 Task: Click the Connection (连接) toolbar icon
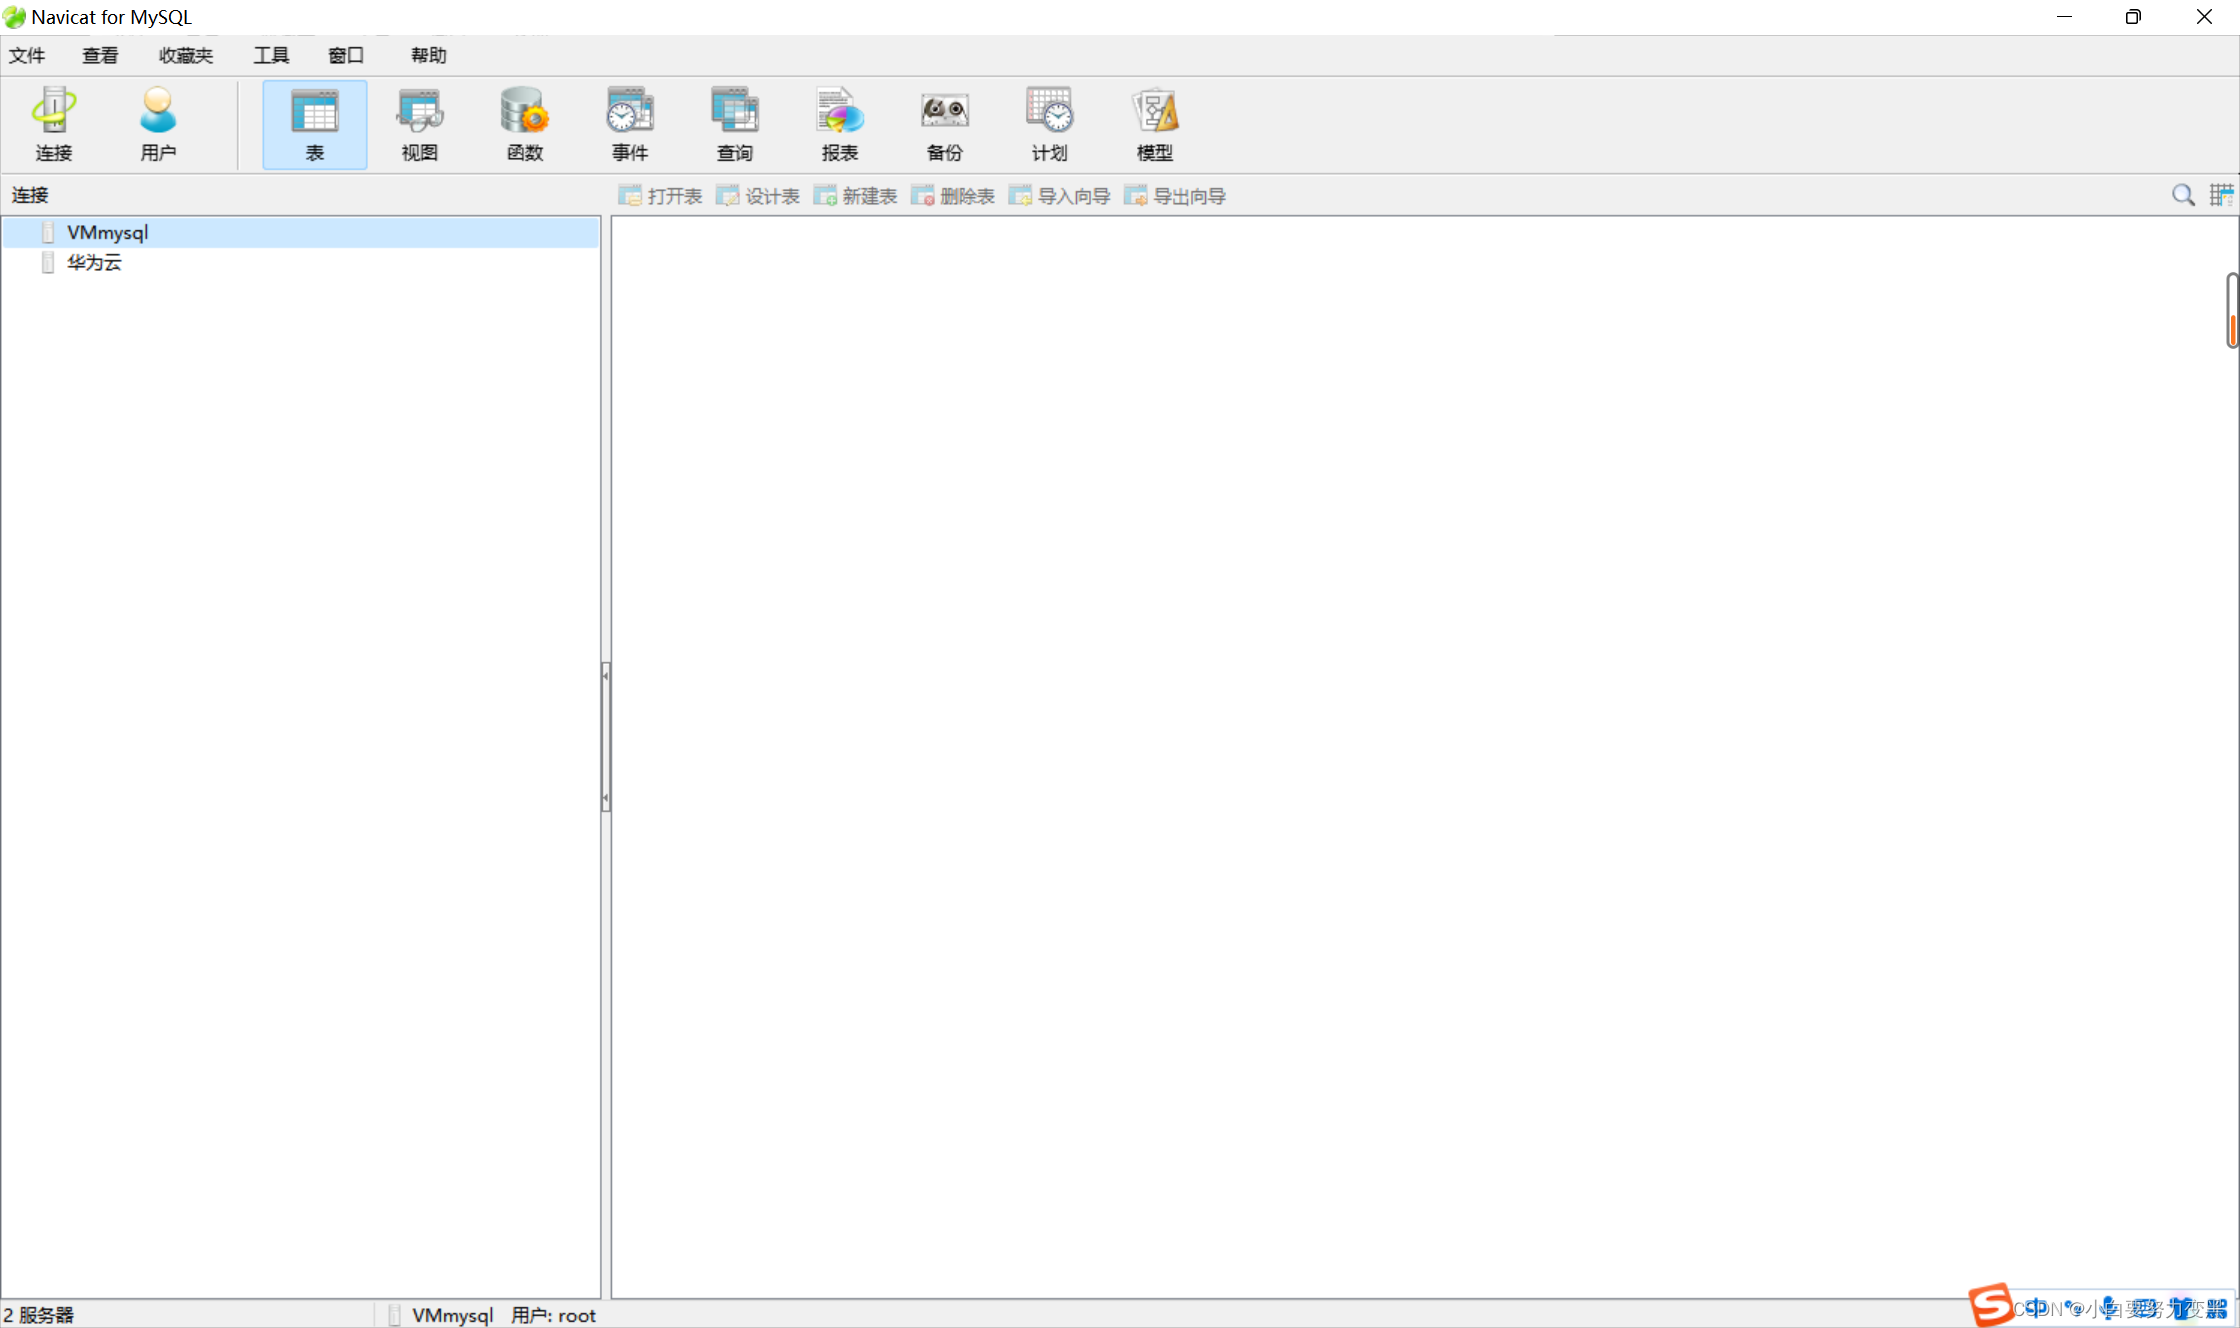point(53,123)
